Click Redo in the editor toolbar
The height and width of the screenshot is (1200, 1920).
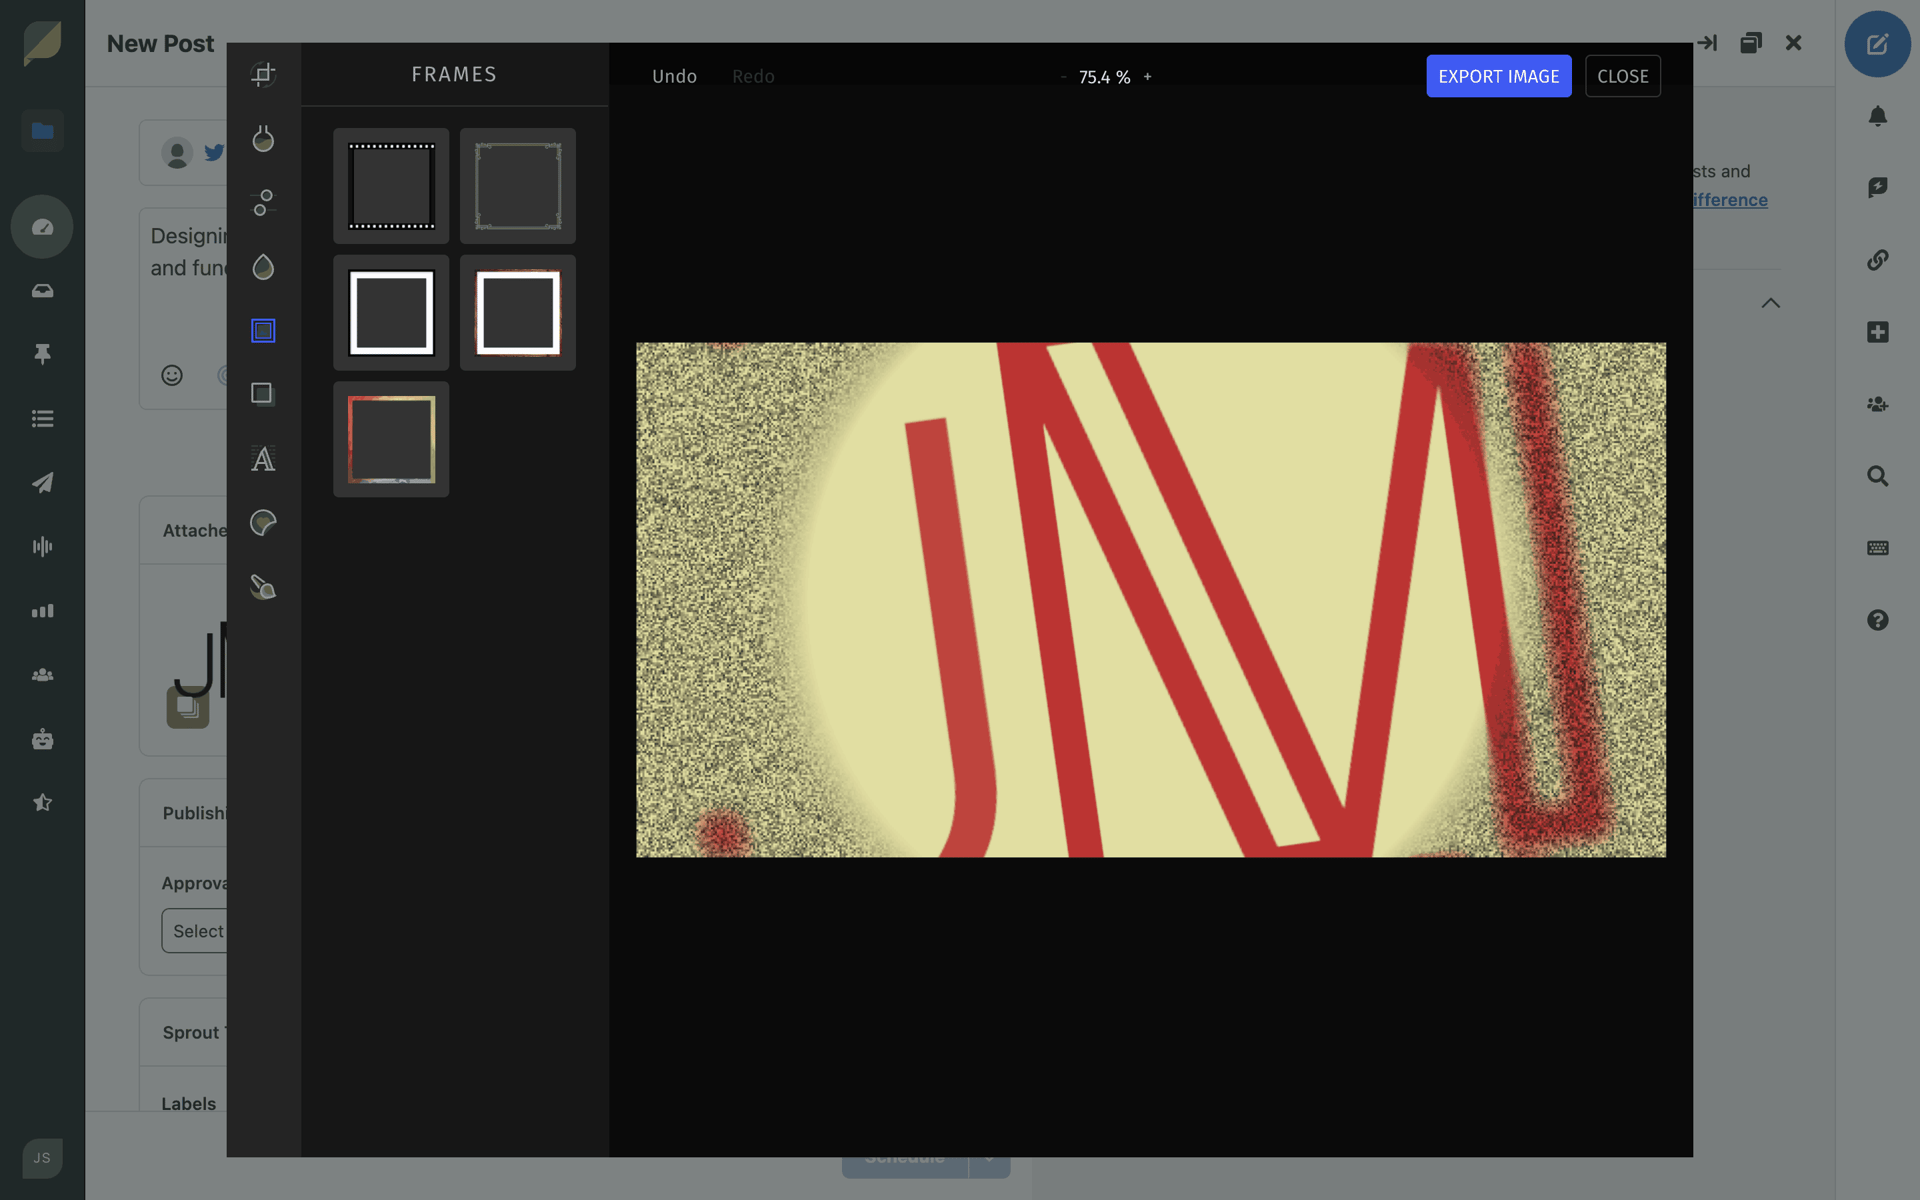pyautogui.click(x=753, y=76)
